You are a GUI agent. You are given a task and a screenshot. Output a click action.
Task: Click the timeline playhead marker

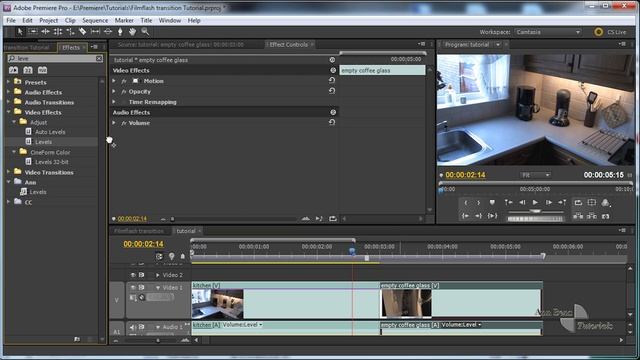(352, 252)
